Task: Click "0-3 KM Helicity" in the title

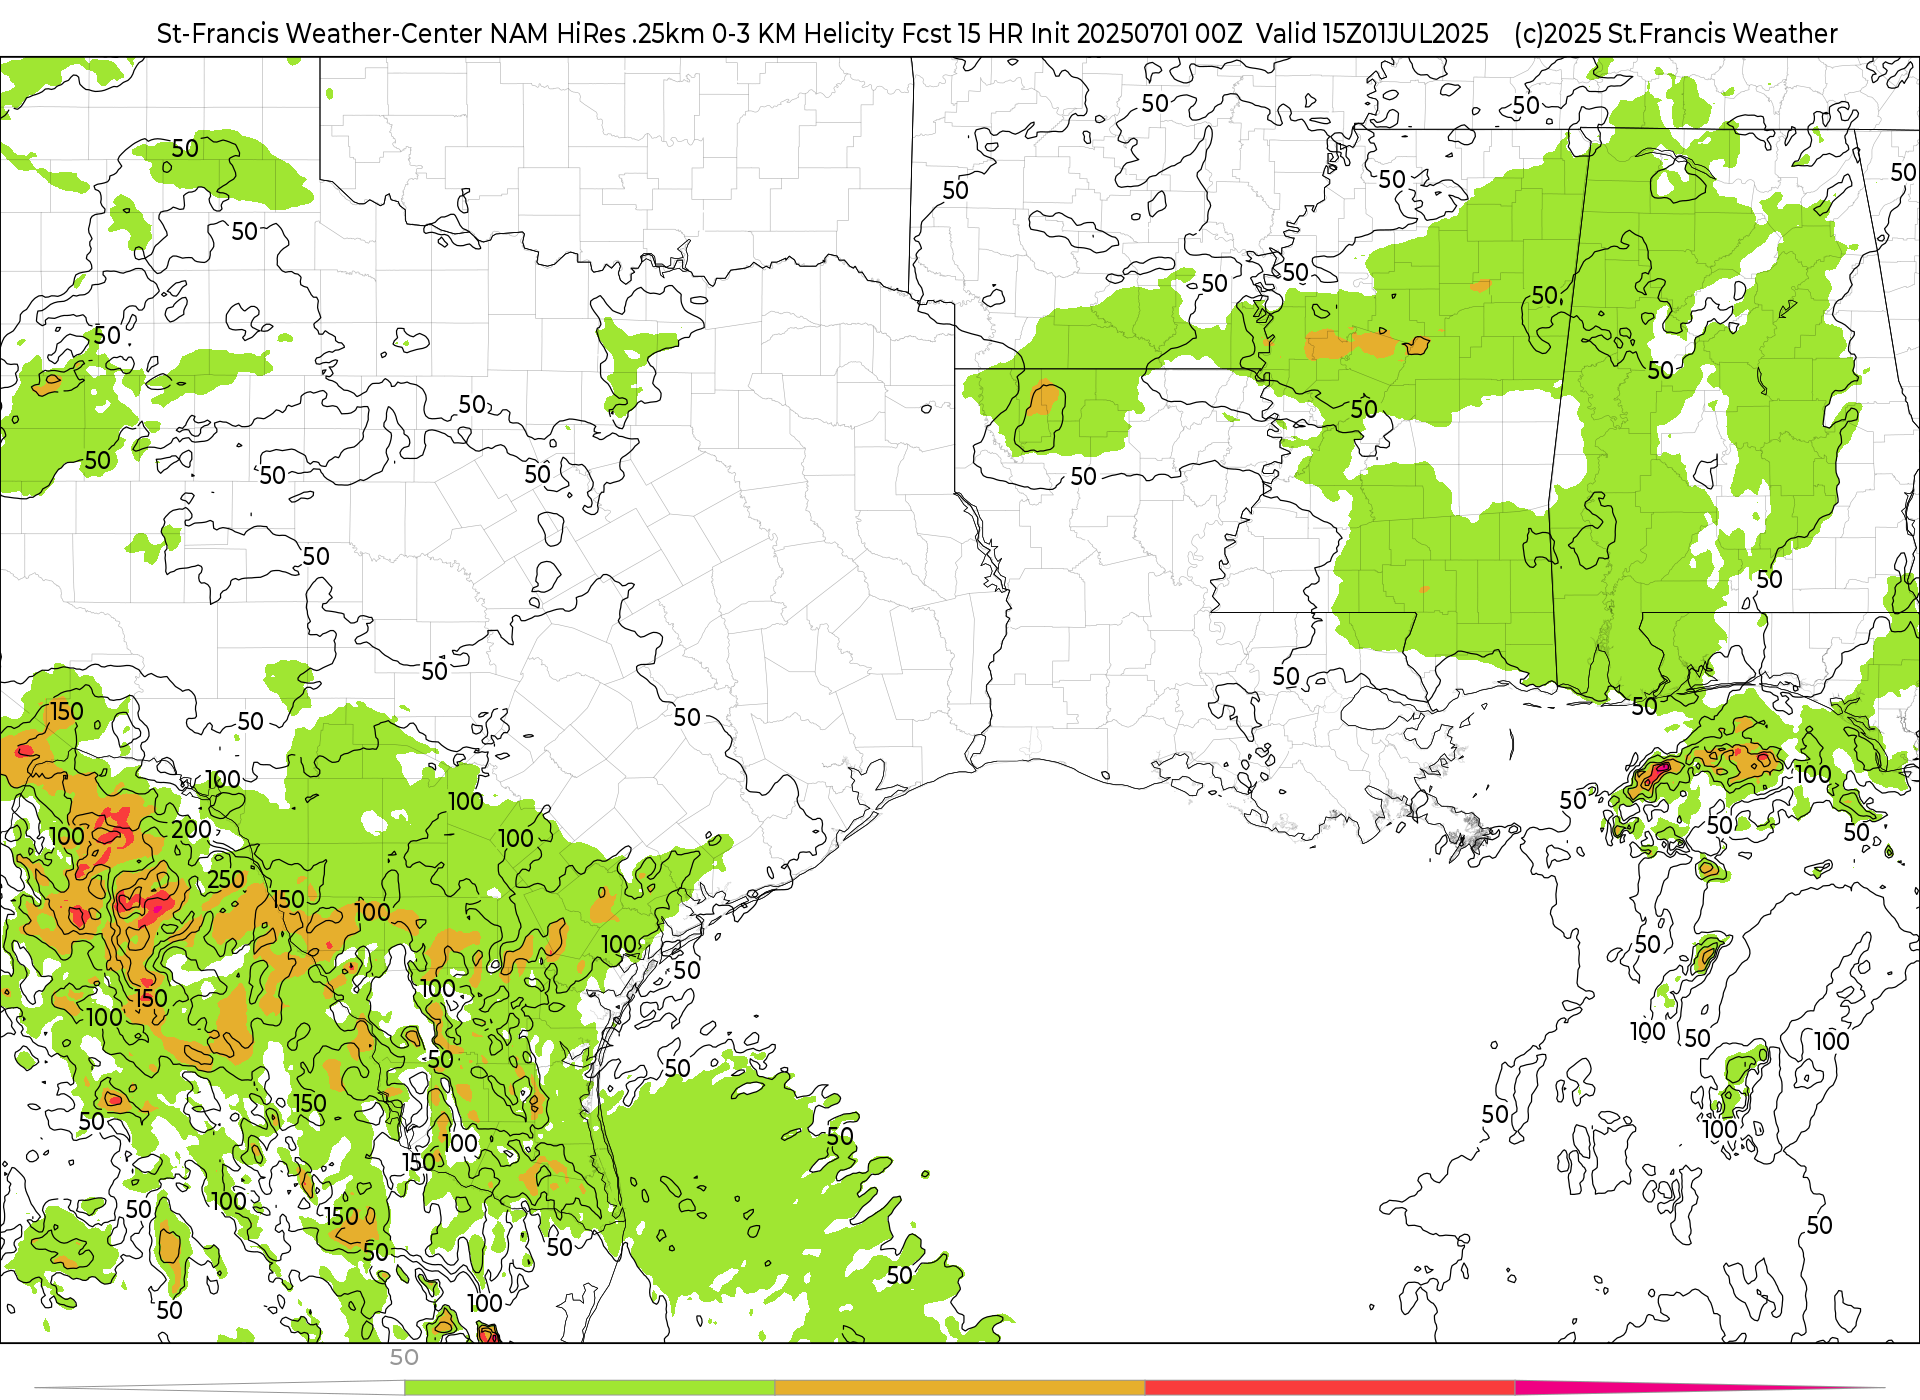Action: [x=803, y=34]
